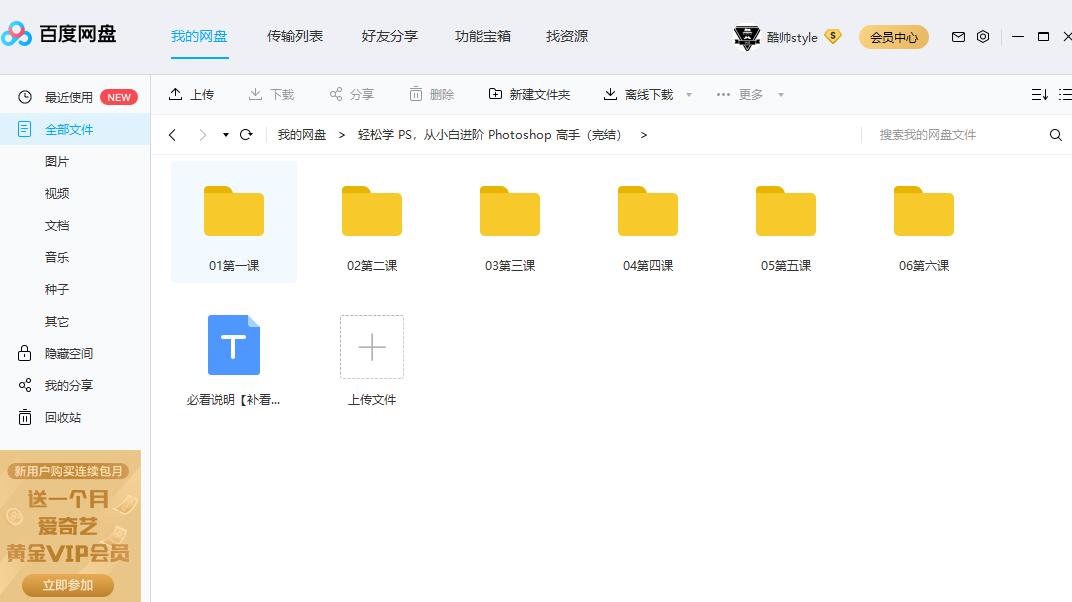Open the 03第三课 folder
The image size is (1072, 602).
pyautogui.click(x=510, y=212)
